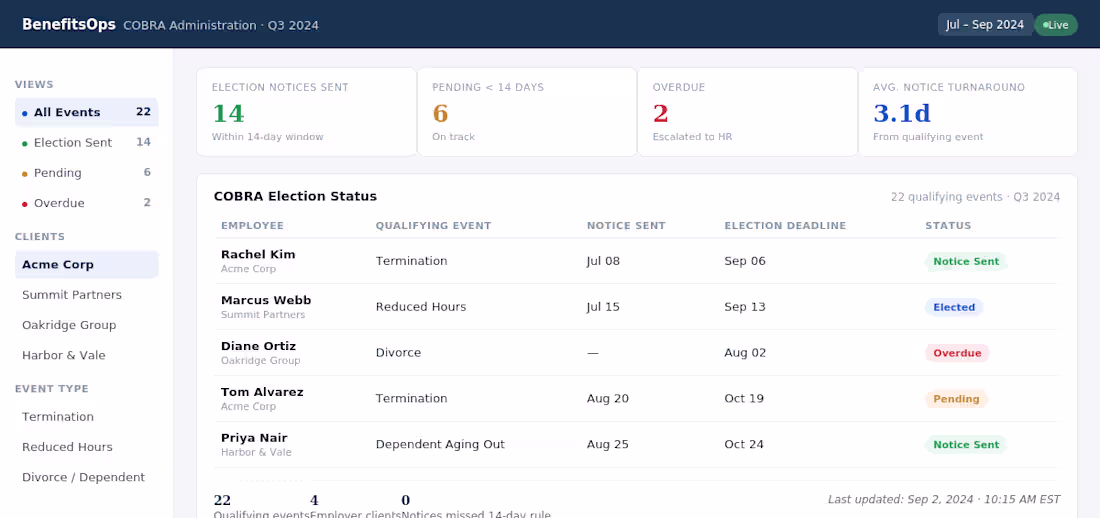
Task: Click the Oct 19 election deadline
Action: tap(745, 399)
